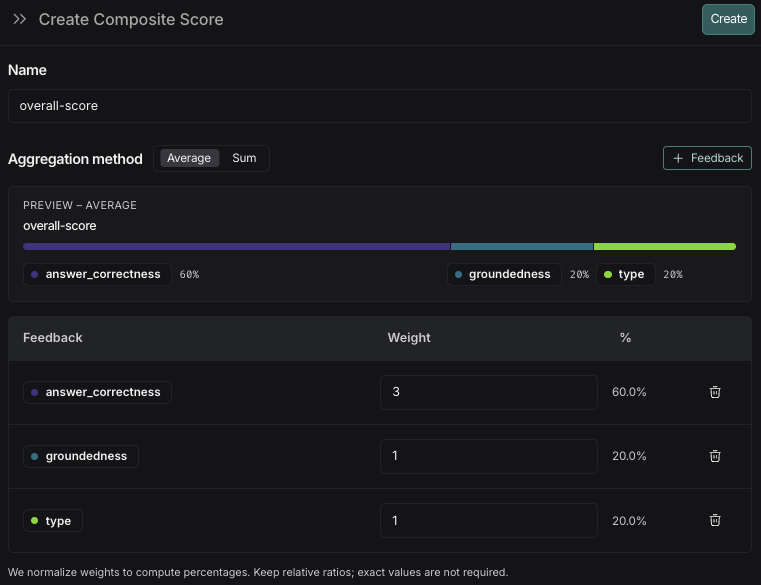Add a new Feedback item
This screenshot has width=761, height=585.
tap(707, 158)
